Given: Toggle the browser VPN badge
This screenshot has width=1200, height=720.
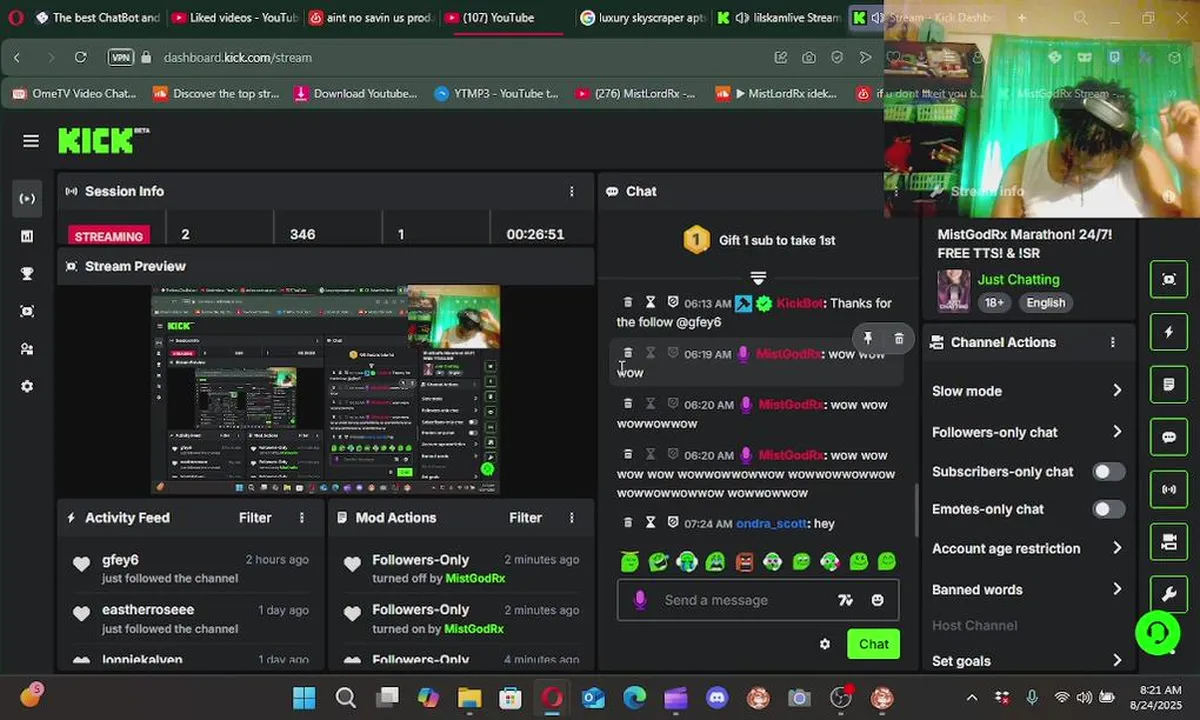Looking at the screenshot, I should 120,58.
